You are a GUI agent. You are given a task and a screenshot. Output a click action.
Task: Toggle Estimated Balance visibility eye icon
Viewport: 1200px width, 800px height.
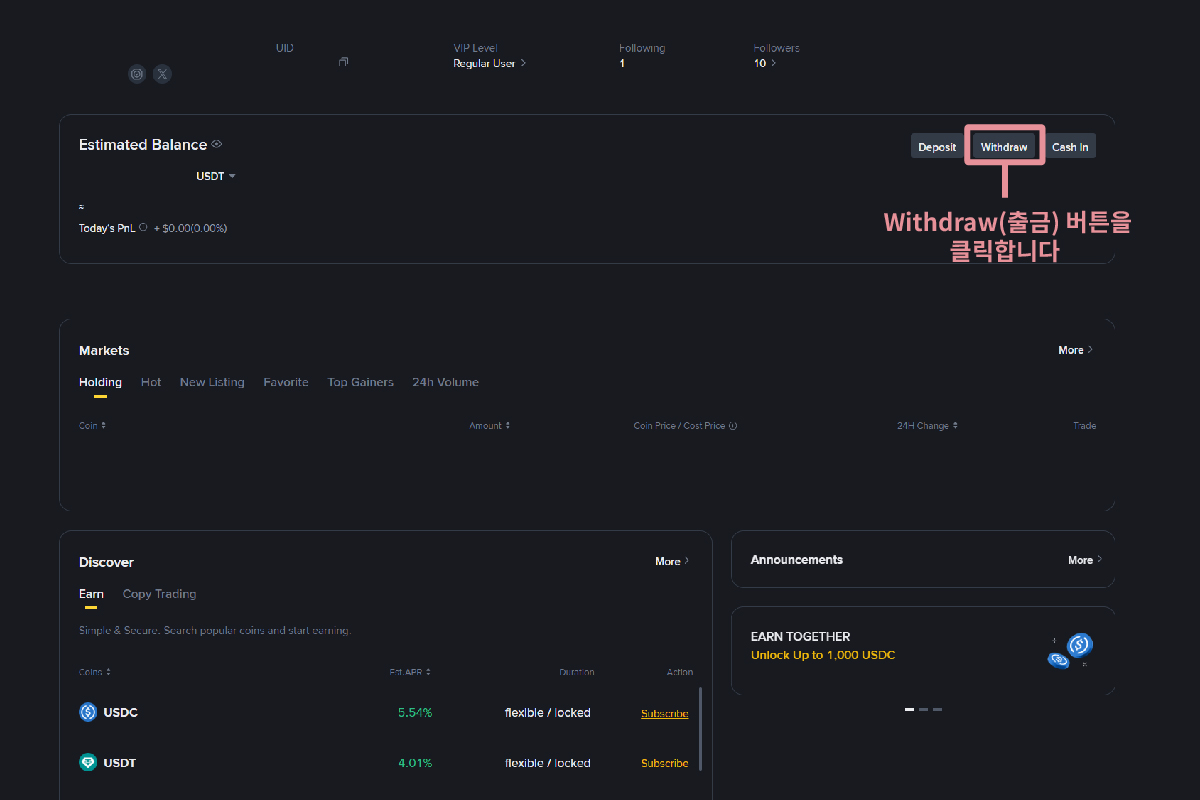[x=217, y=144]
